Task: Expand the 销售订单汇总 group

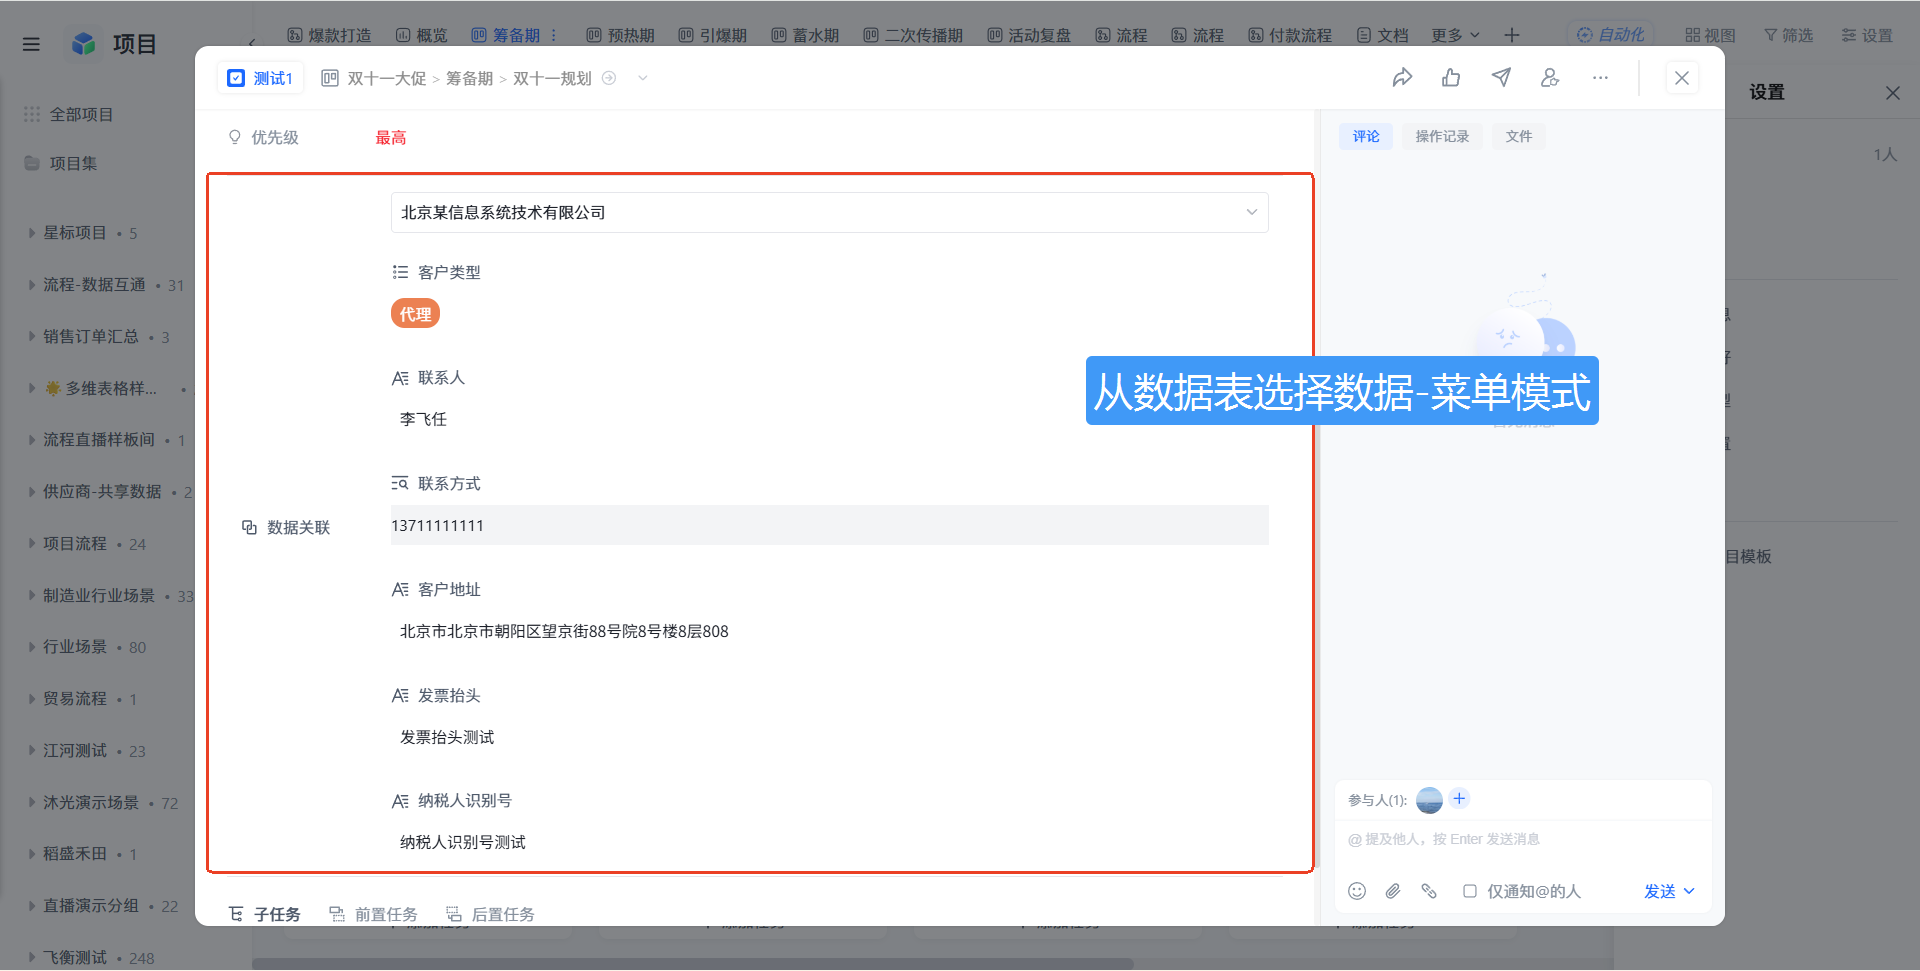Action: click(32, 336)
